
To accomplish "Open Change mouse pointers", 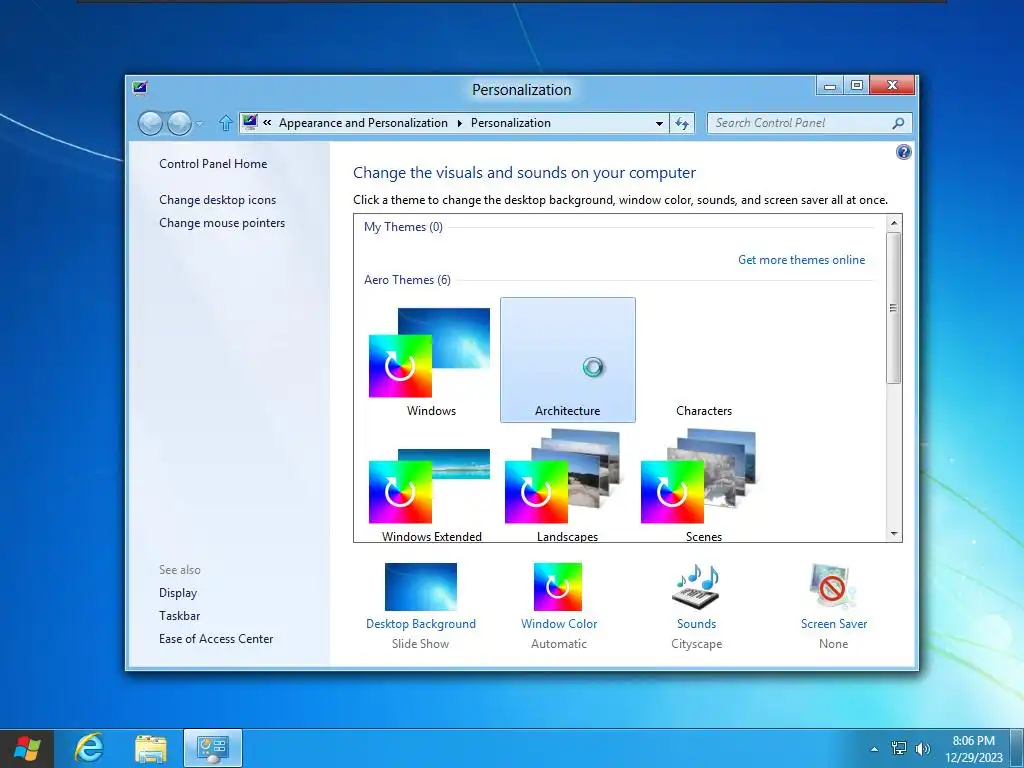I will point(222,223).
